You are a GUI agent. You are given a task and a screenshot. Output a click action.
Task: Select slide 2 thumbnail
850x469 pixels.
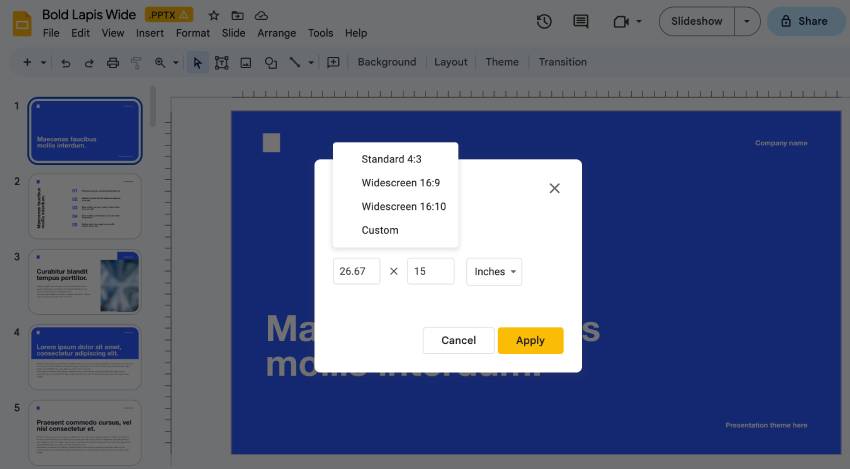(x=85, y=206)
